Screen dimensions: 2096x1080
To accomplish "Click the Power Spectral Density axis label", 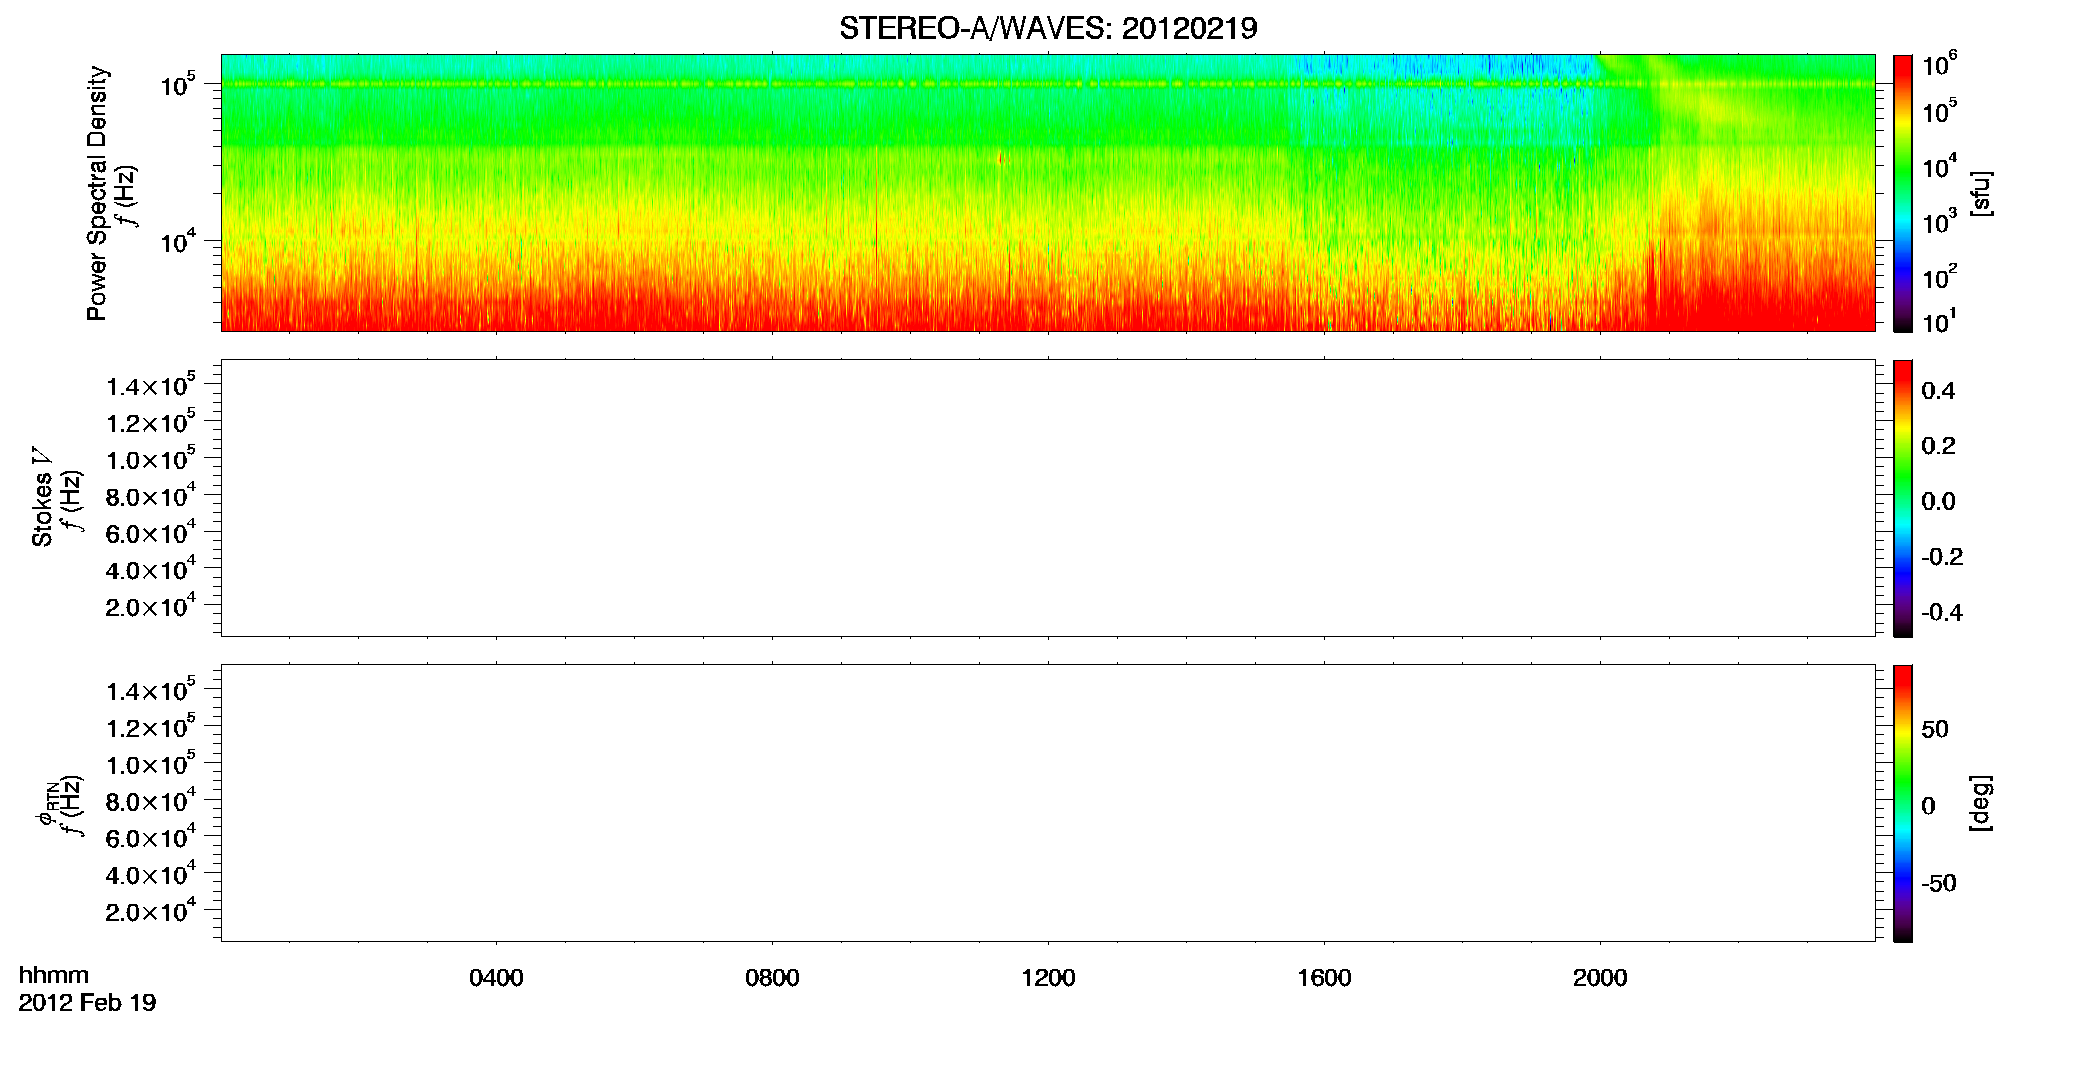I will [96, 193].
